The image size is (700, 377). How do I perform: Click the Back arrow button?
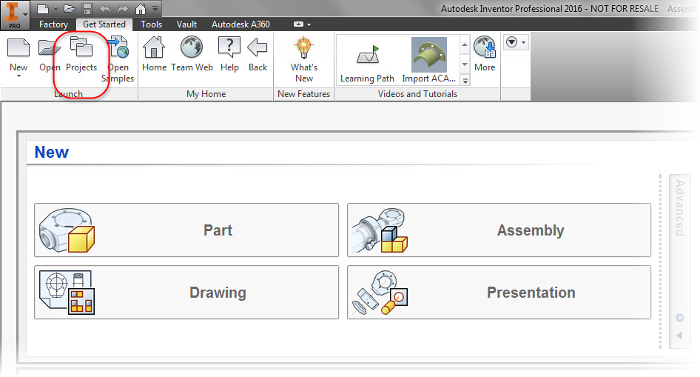click(258, 55)
